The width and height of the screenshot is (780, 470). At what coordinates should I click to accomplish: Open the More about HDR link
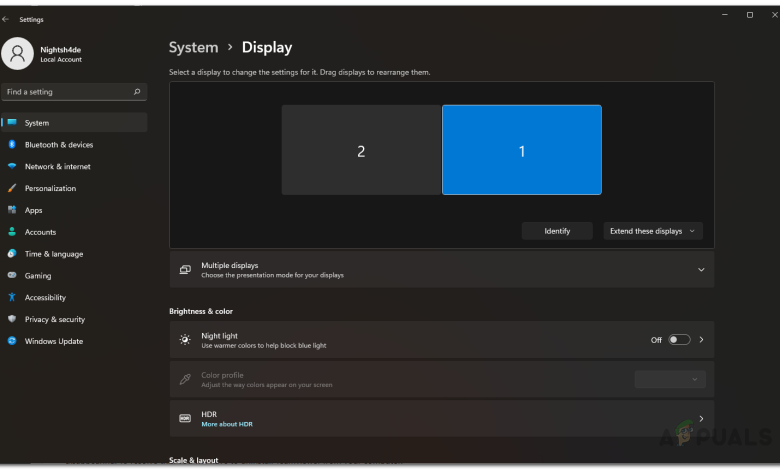(227, 425)
